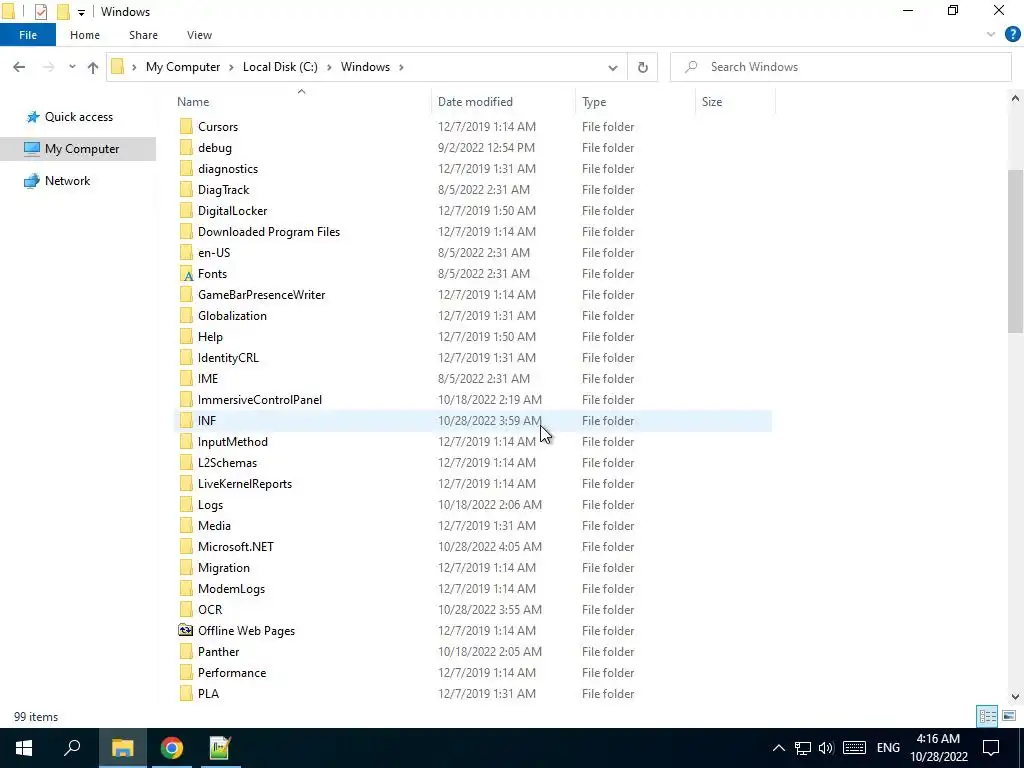Select the en-US folder name
The image size is (1024, 768).
(x=214, y=253)
